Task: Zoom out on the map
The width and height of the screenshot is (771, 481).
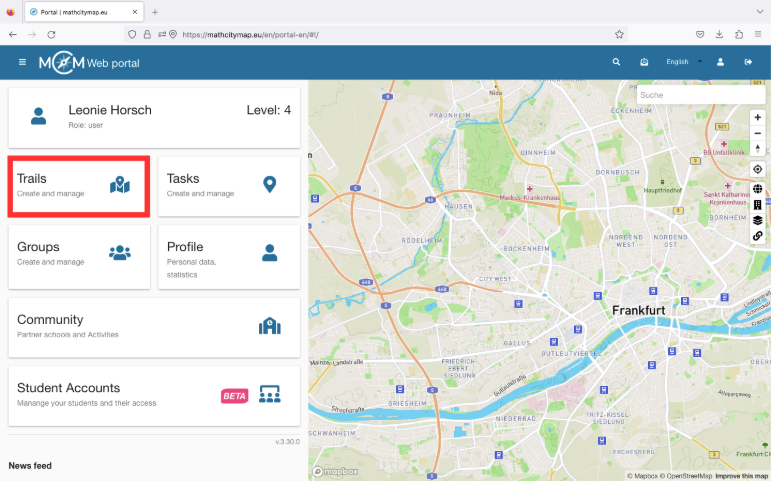Action: [x=757, y=133]
